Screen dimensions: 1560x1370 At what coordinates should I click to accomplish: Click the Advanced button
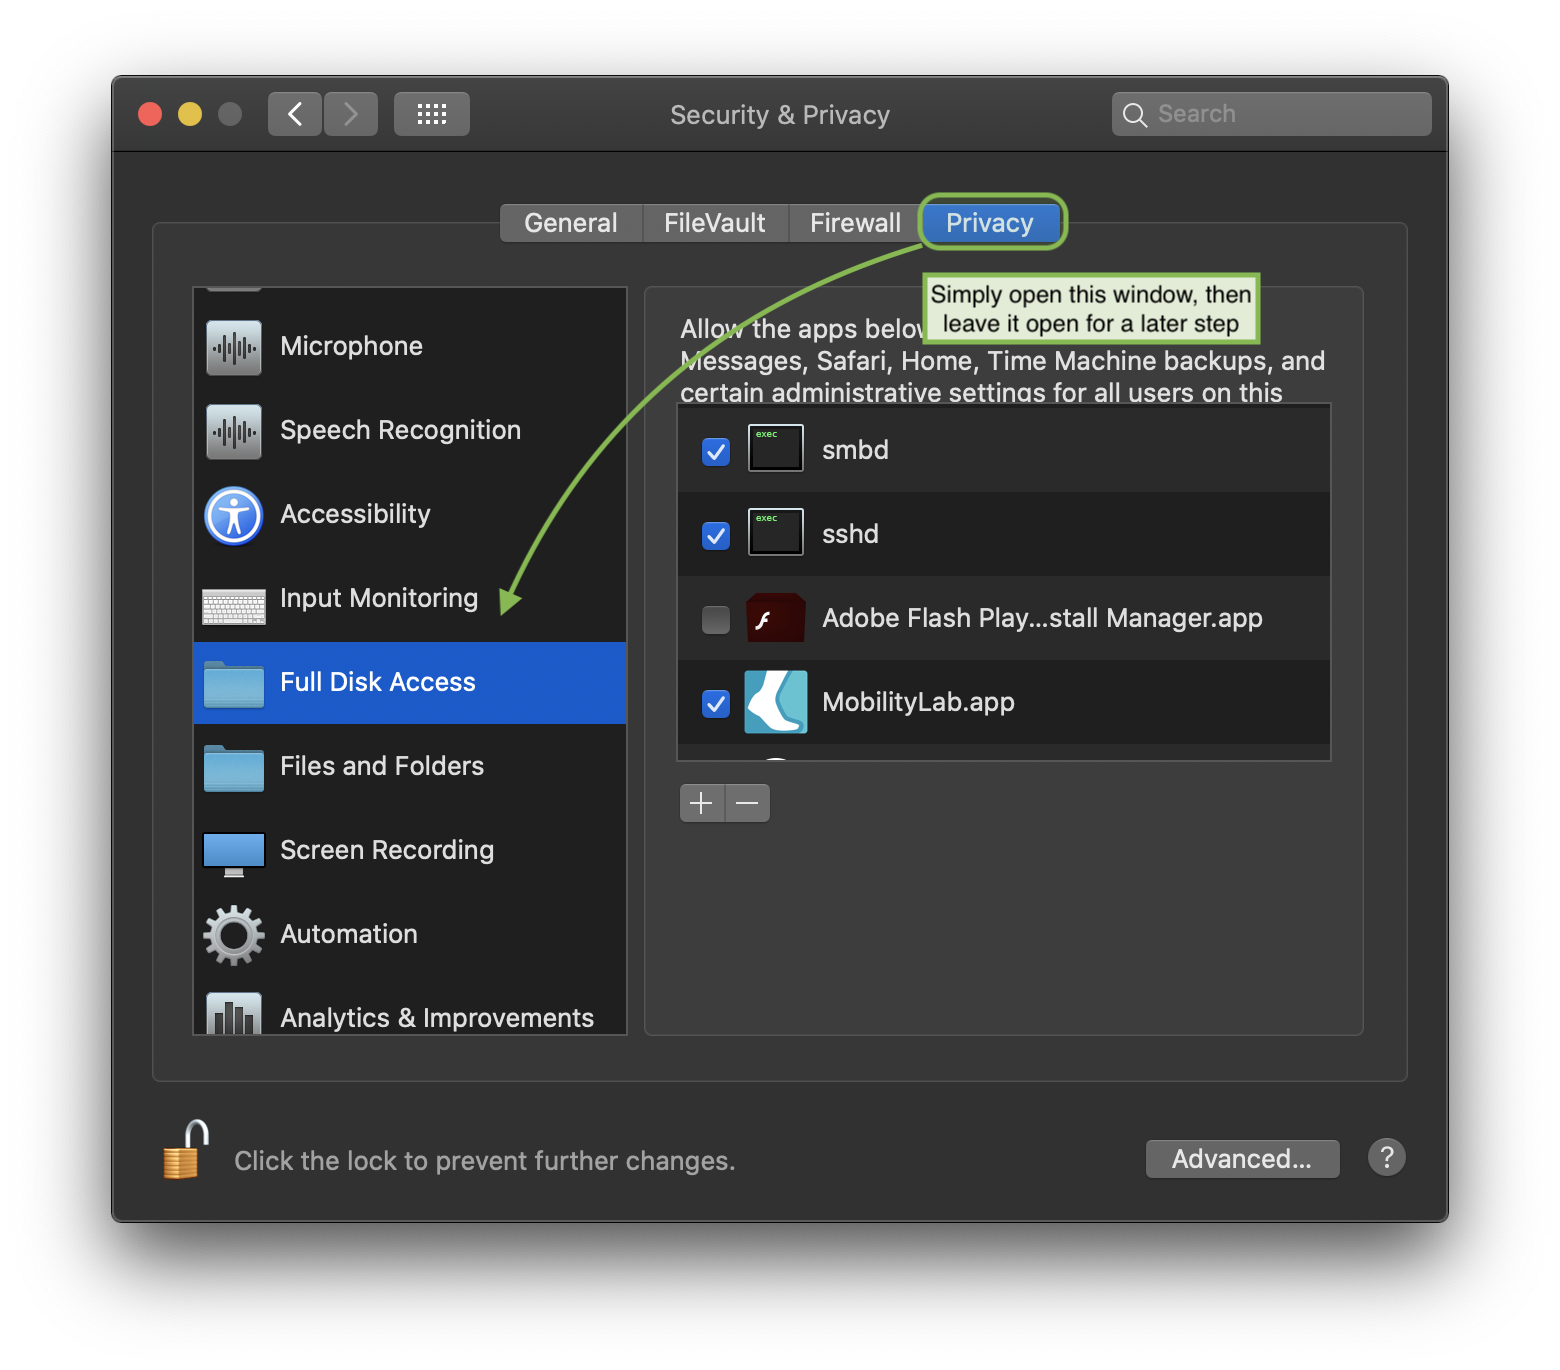(1242, 1158)
